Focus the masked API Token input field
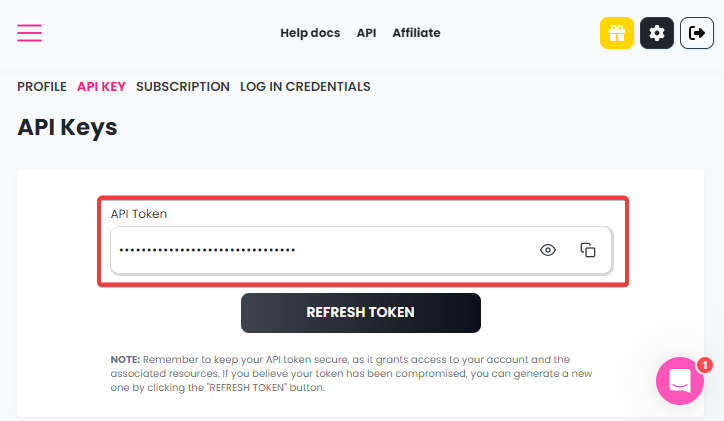 (362, 250)
